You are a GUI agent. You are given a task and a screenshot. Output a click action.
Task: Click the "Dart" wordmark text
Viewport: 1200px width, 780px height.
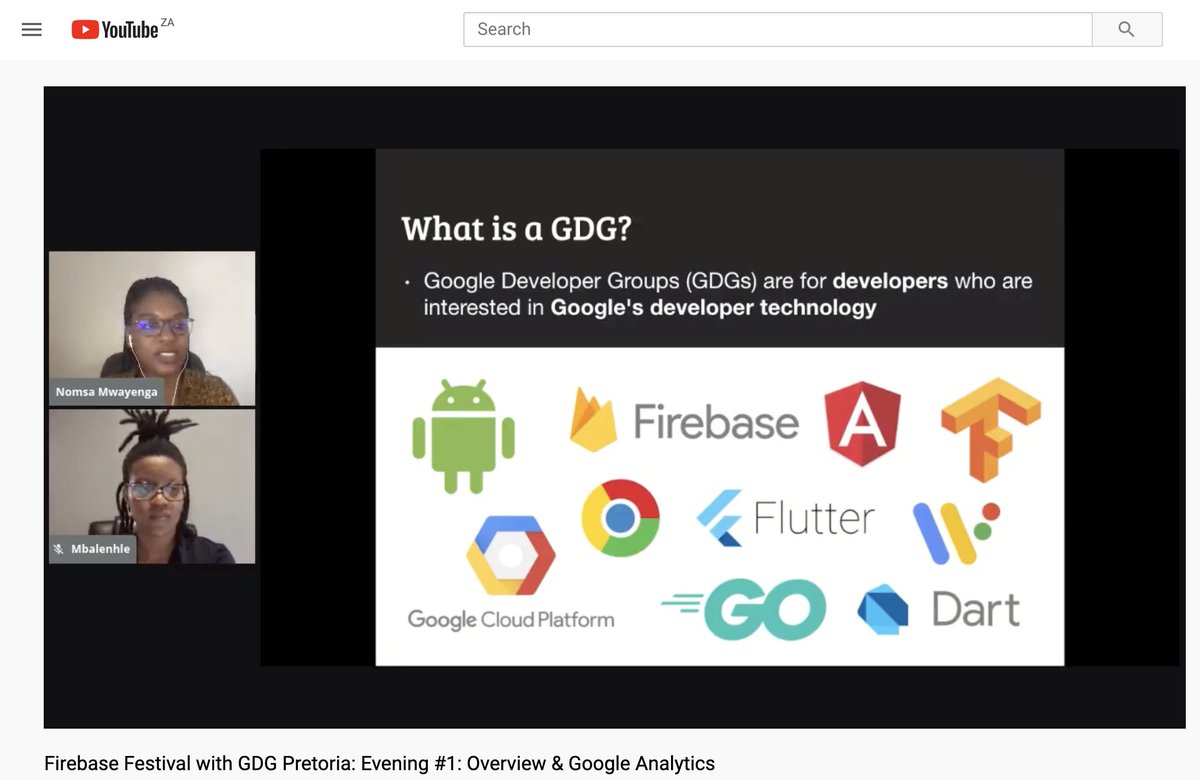pyautogui.click(x=976, y=609)
